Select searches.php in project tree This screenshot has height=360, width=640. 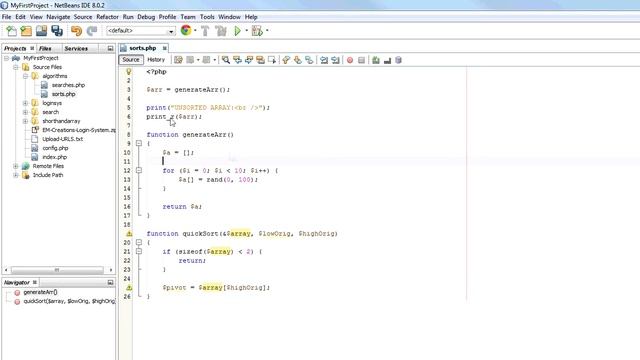click(68, 85)
